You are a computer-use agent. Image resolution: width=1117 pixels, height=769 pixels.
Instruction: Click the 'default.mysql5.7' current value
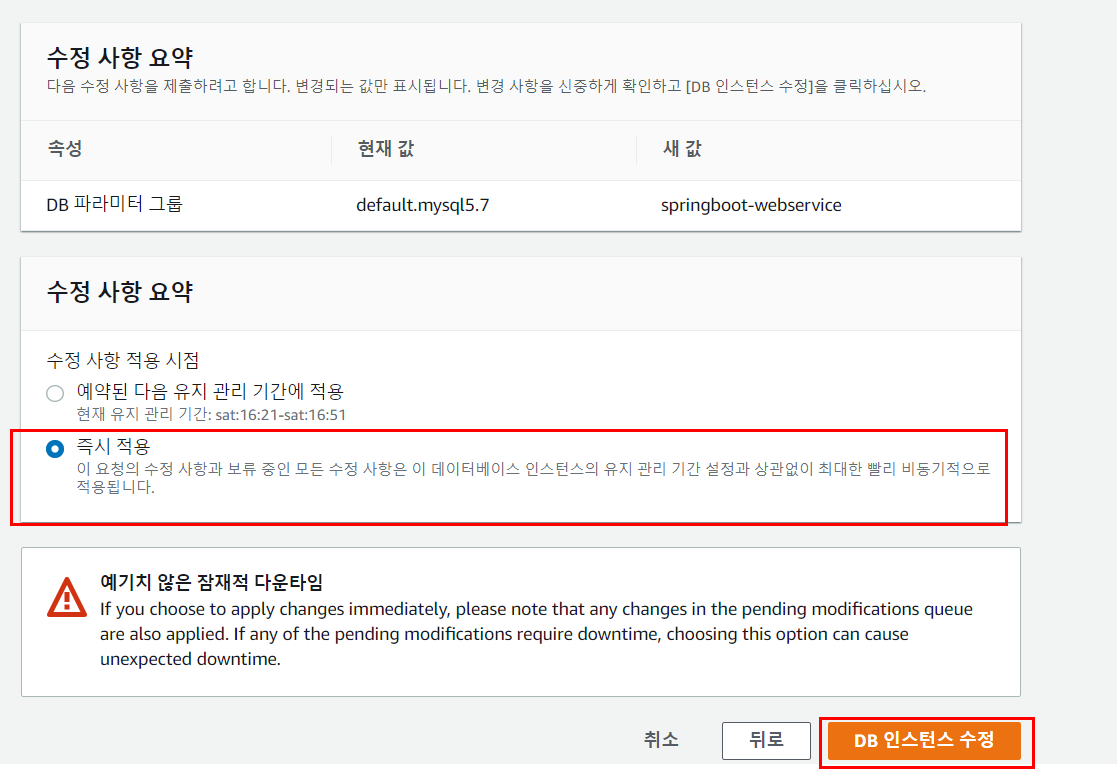(x=422, y=205)
